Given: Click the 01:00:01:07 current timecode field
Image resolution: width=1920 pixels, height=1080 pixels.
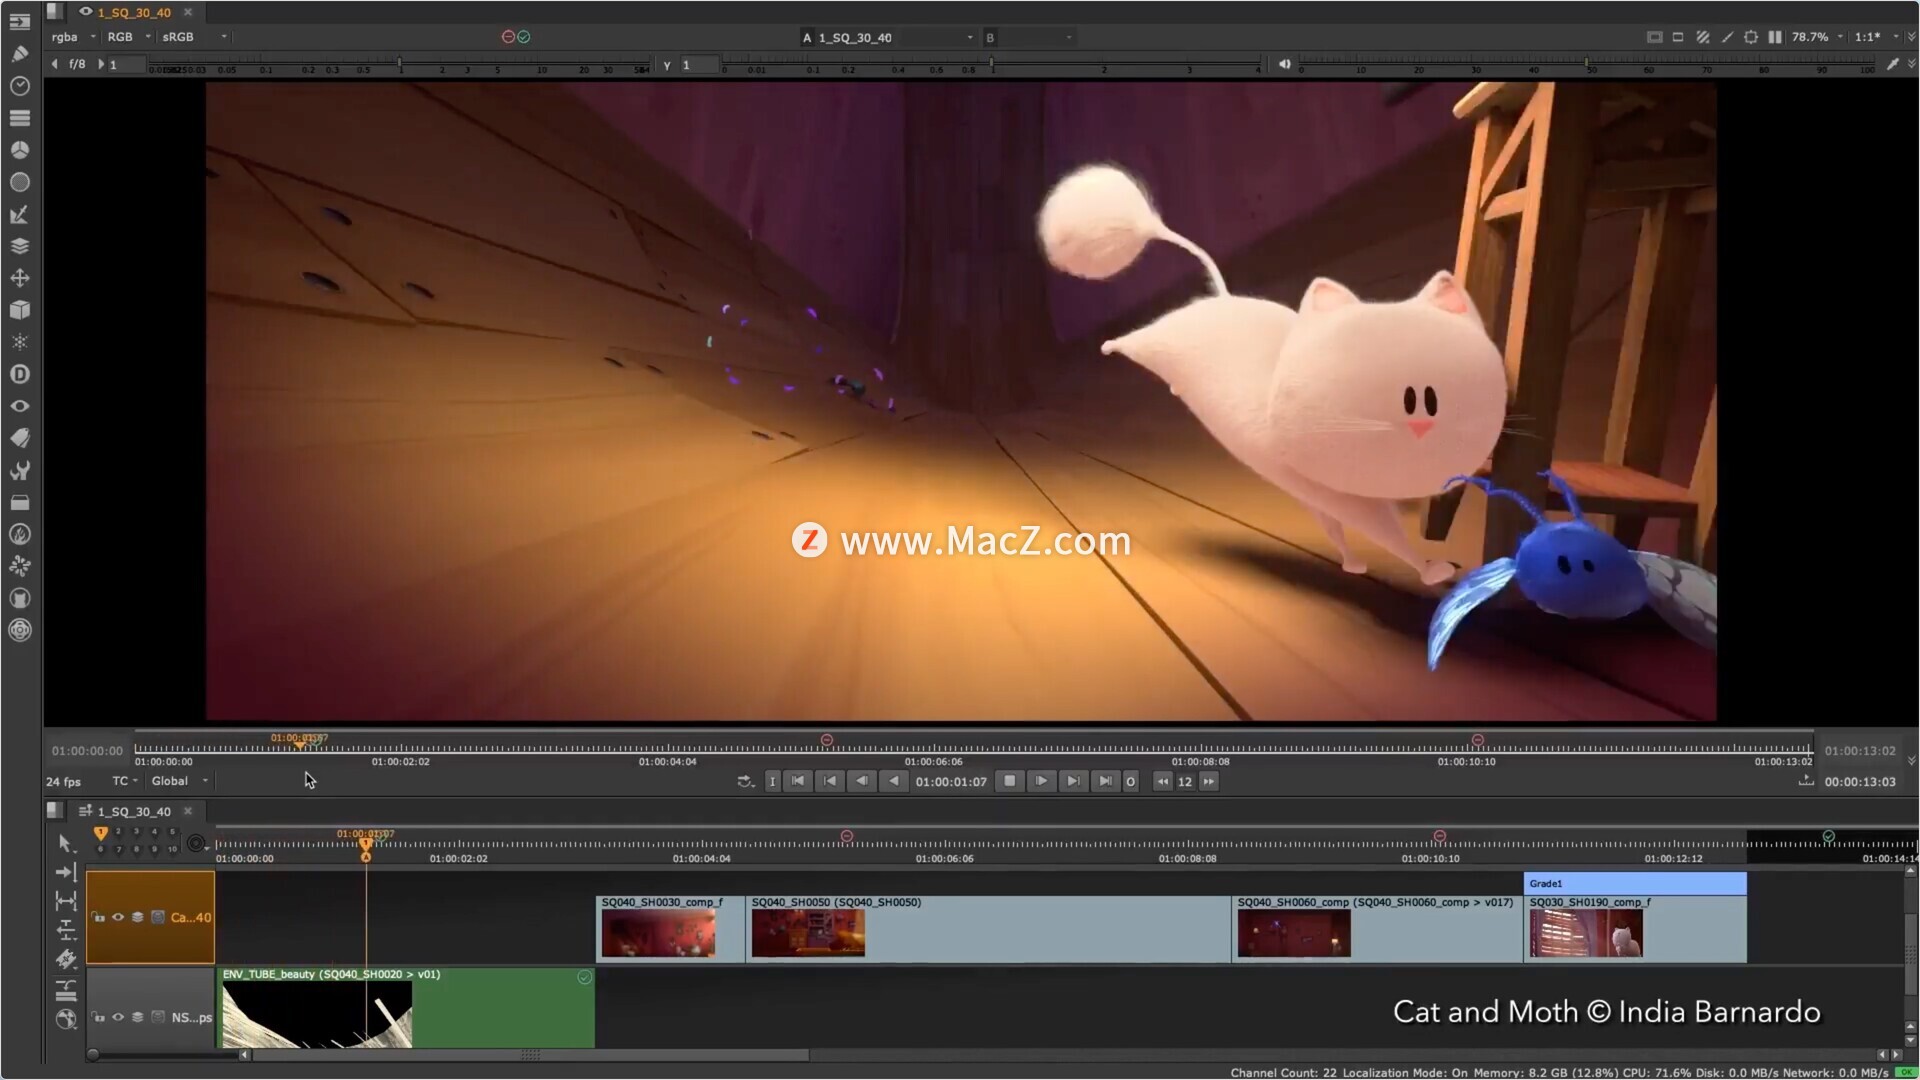Looking at the screenshot, I should point(951,782).
